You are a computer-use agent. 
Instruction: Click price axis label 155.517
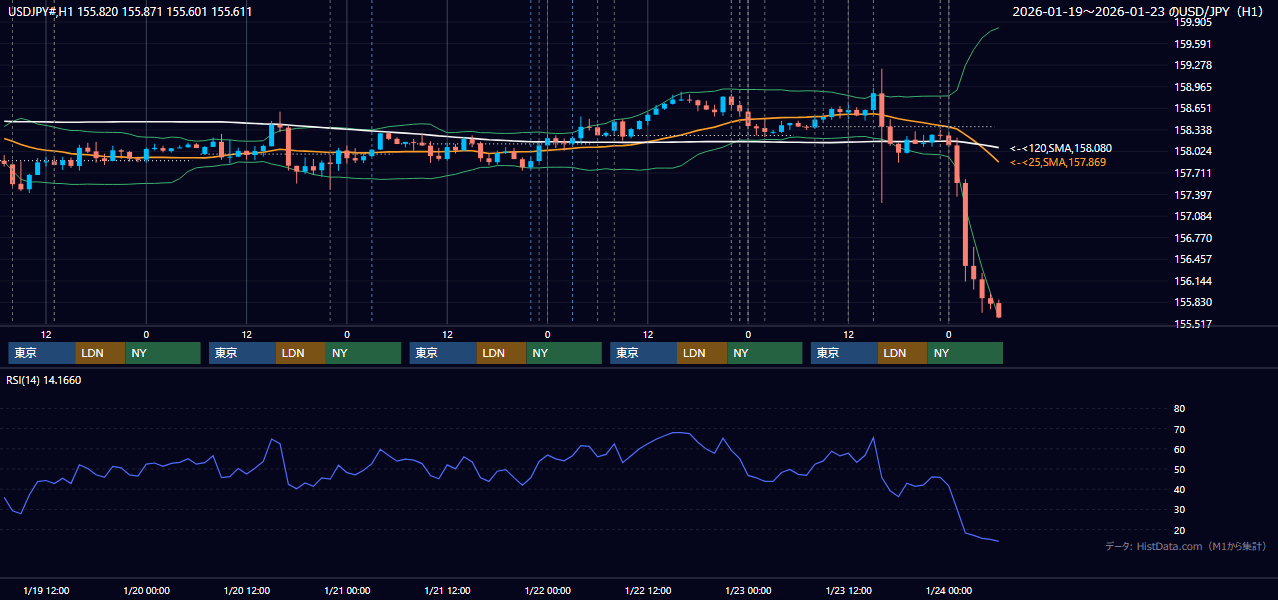tap(1193, 324)
